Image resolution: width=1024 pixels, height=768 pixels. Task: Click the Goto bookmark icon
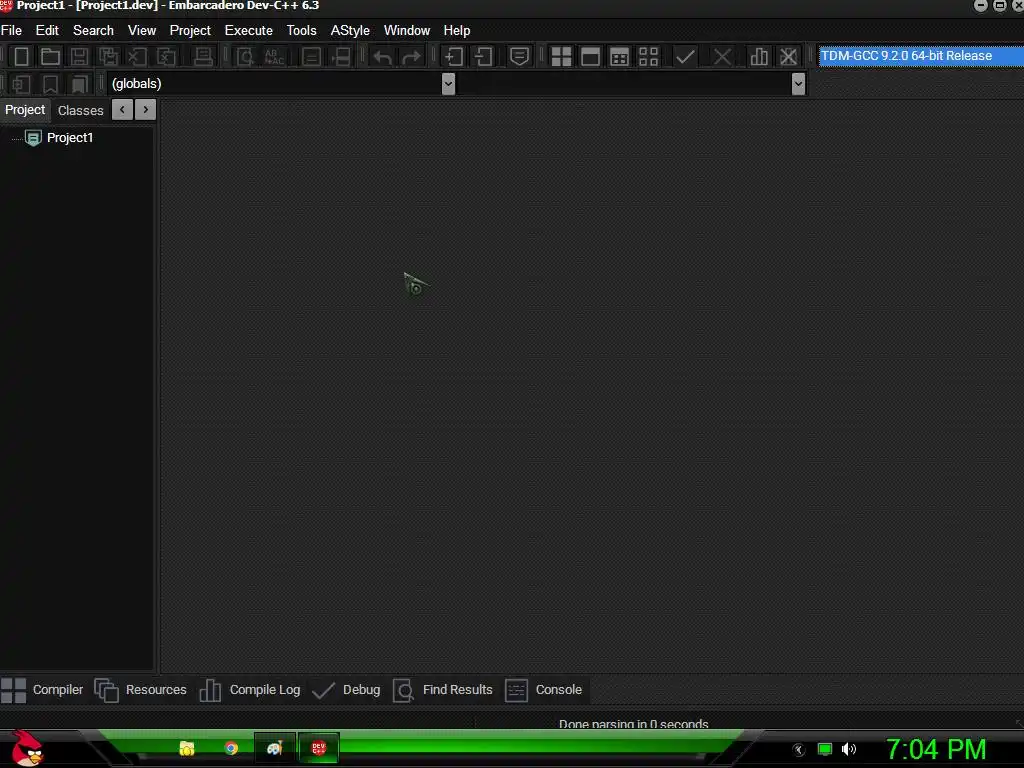pyautogui.click(x=79, y=84)
